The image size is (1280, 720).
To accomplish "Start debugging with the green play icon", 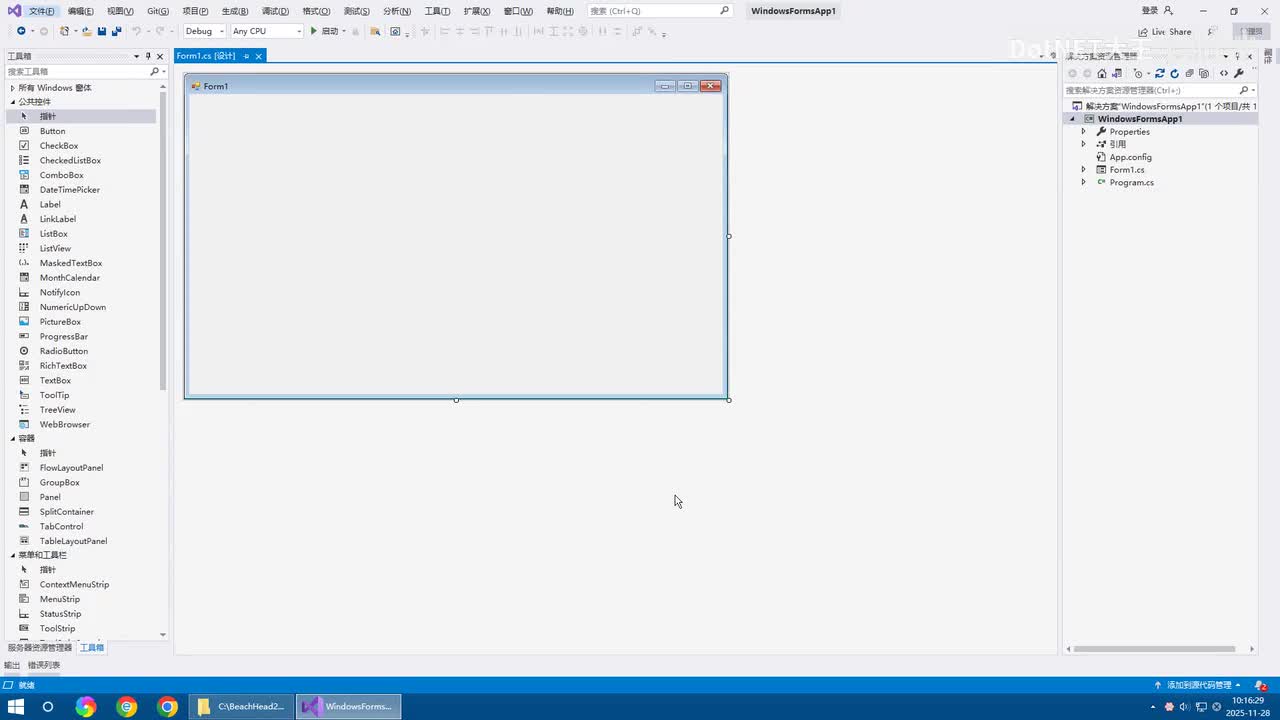I will pyautogui.click(x=313, y=31).
